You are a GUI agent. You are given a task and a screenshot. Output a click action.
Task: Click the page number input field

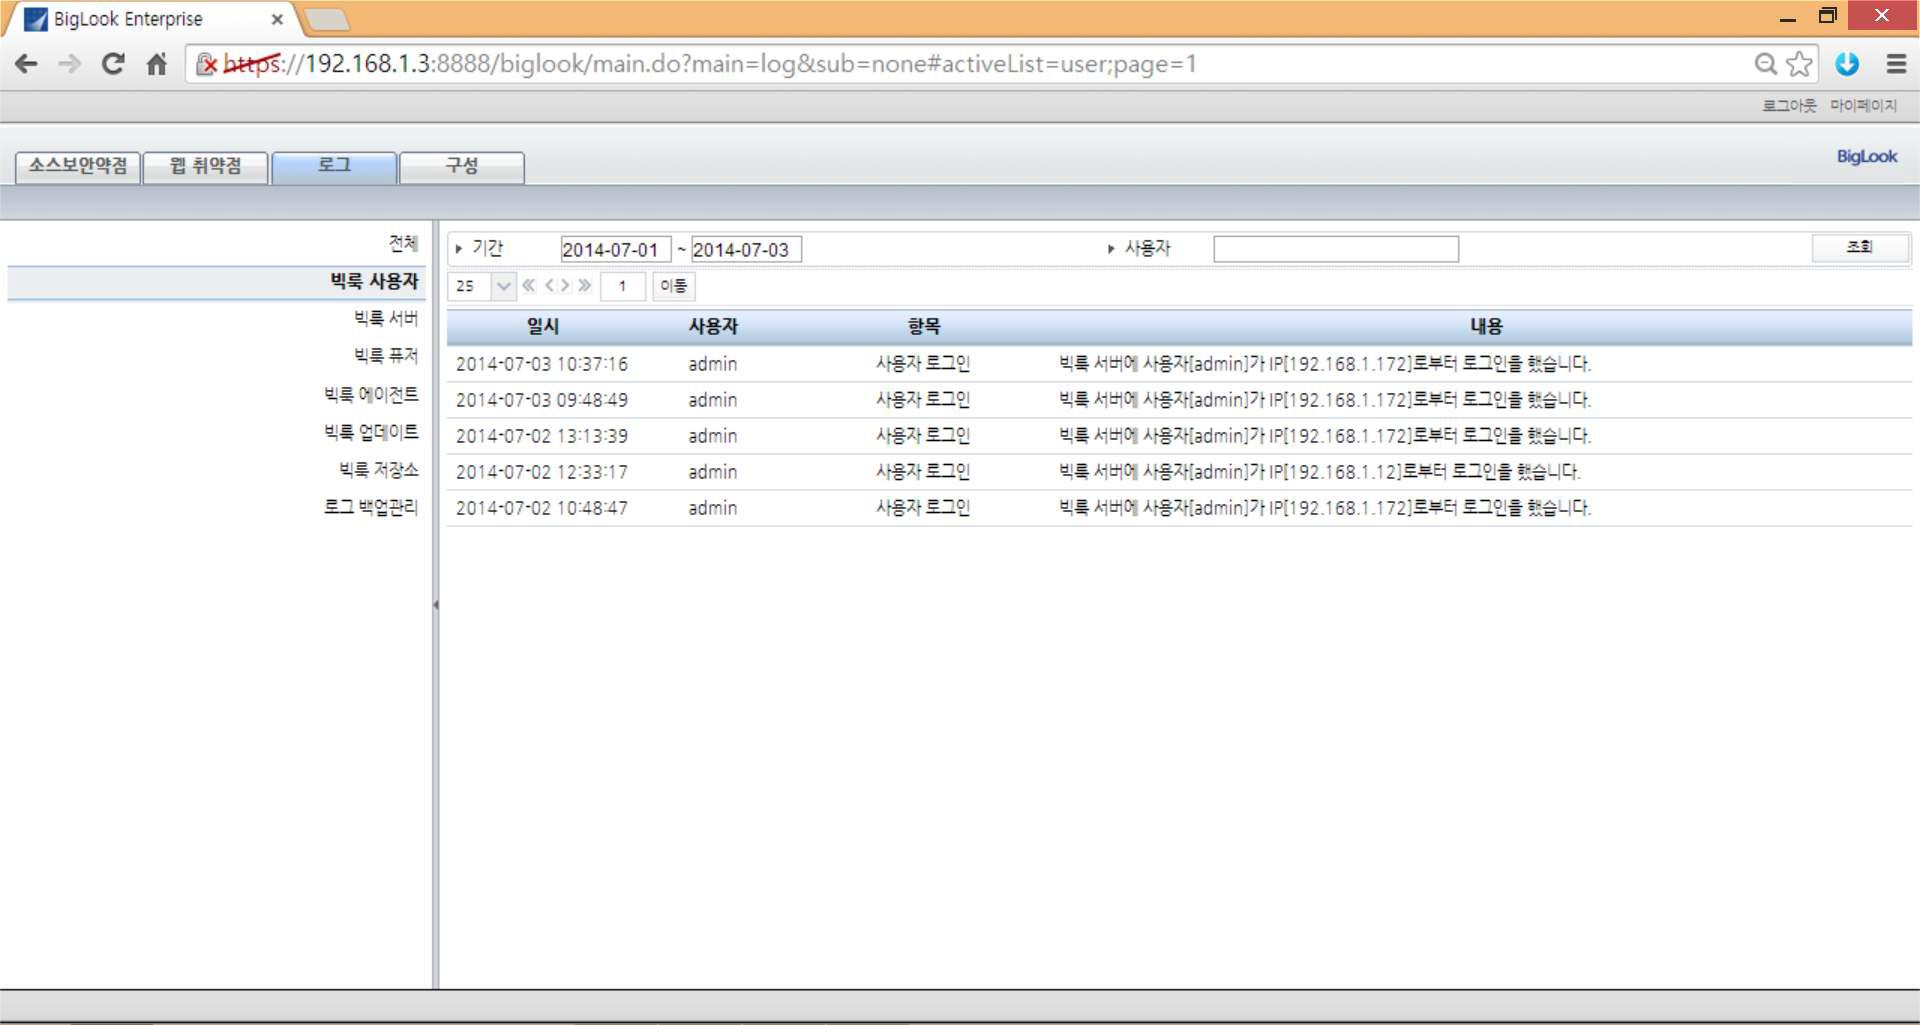tap(623, 286)
